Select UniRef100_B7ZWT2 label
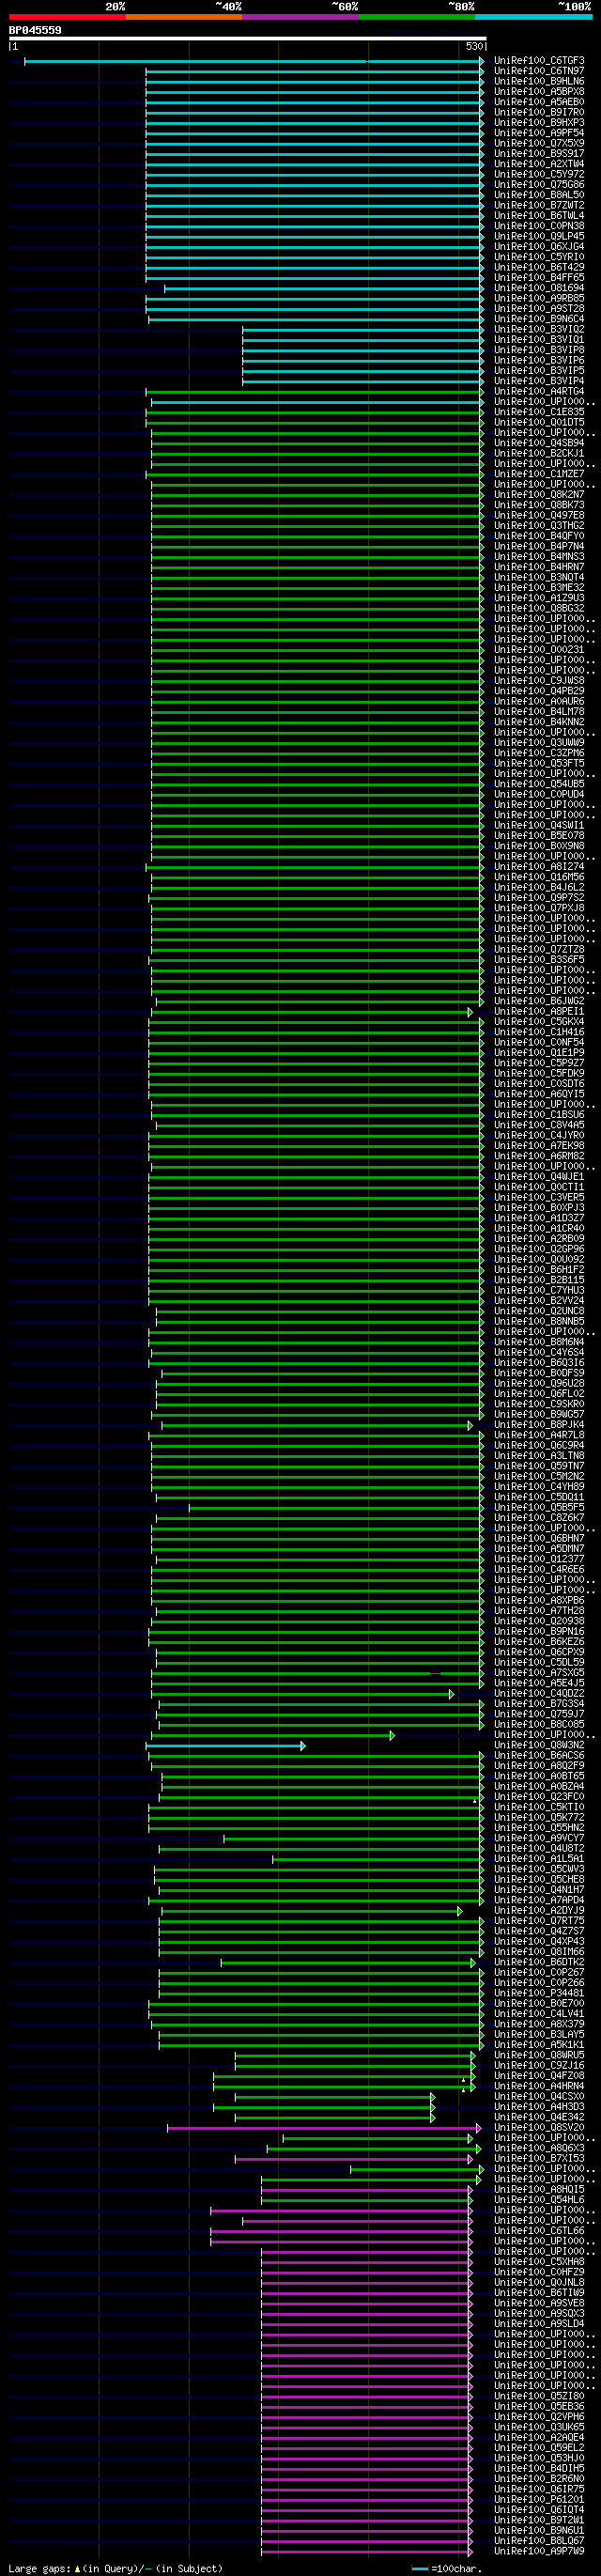 (539, 206)
